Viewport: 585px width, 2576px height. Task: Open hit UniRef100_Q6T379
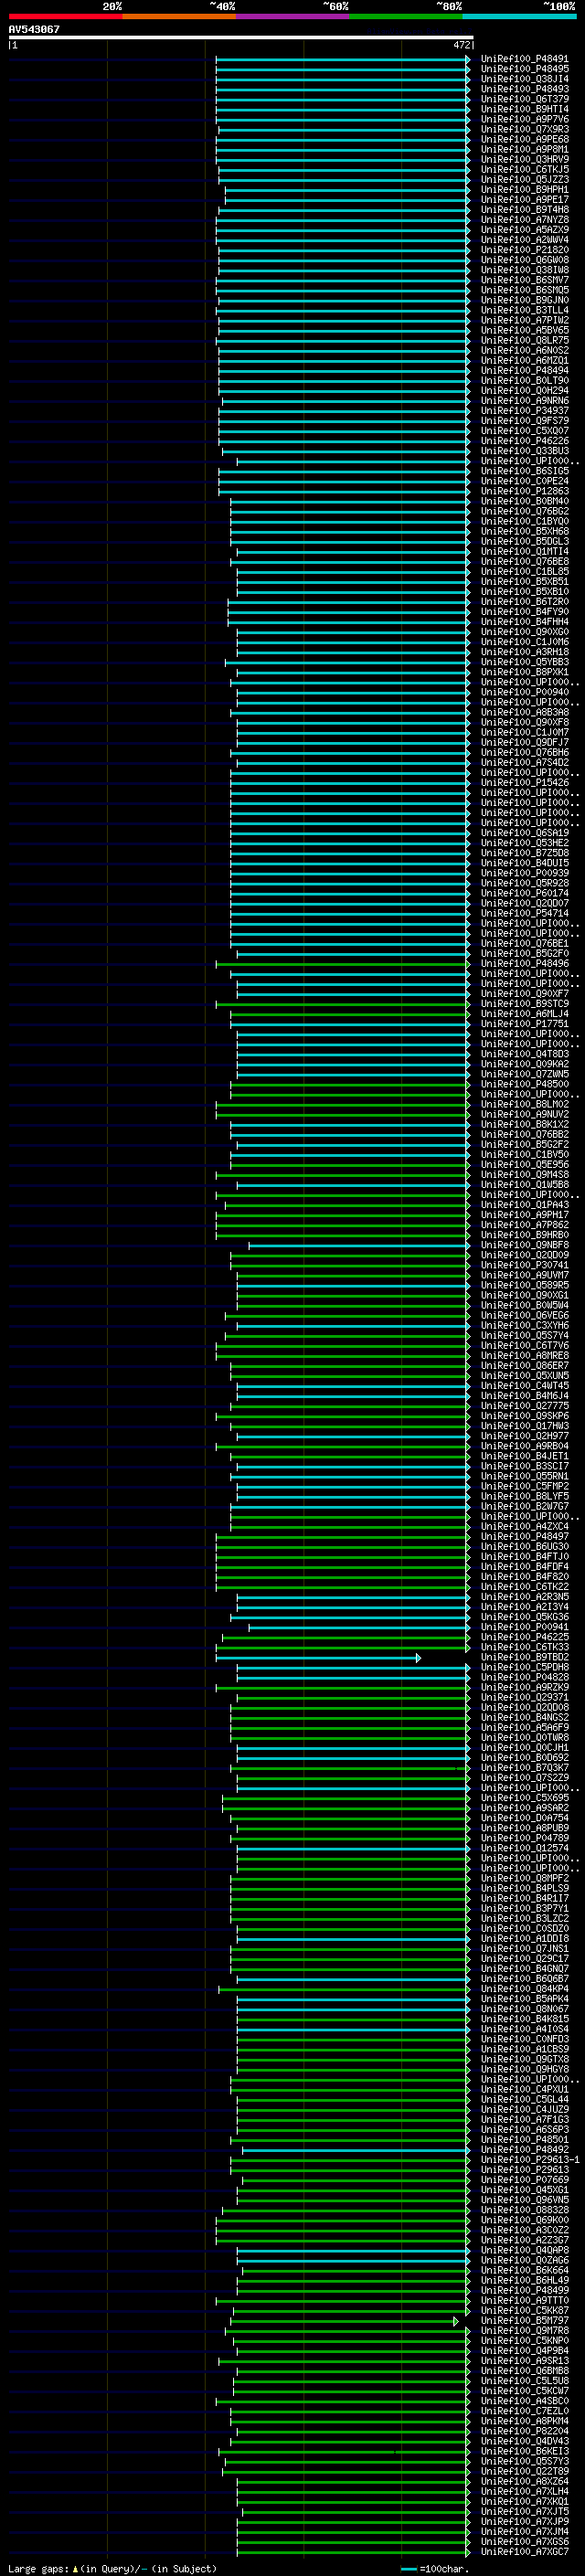[525, 99]
